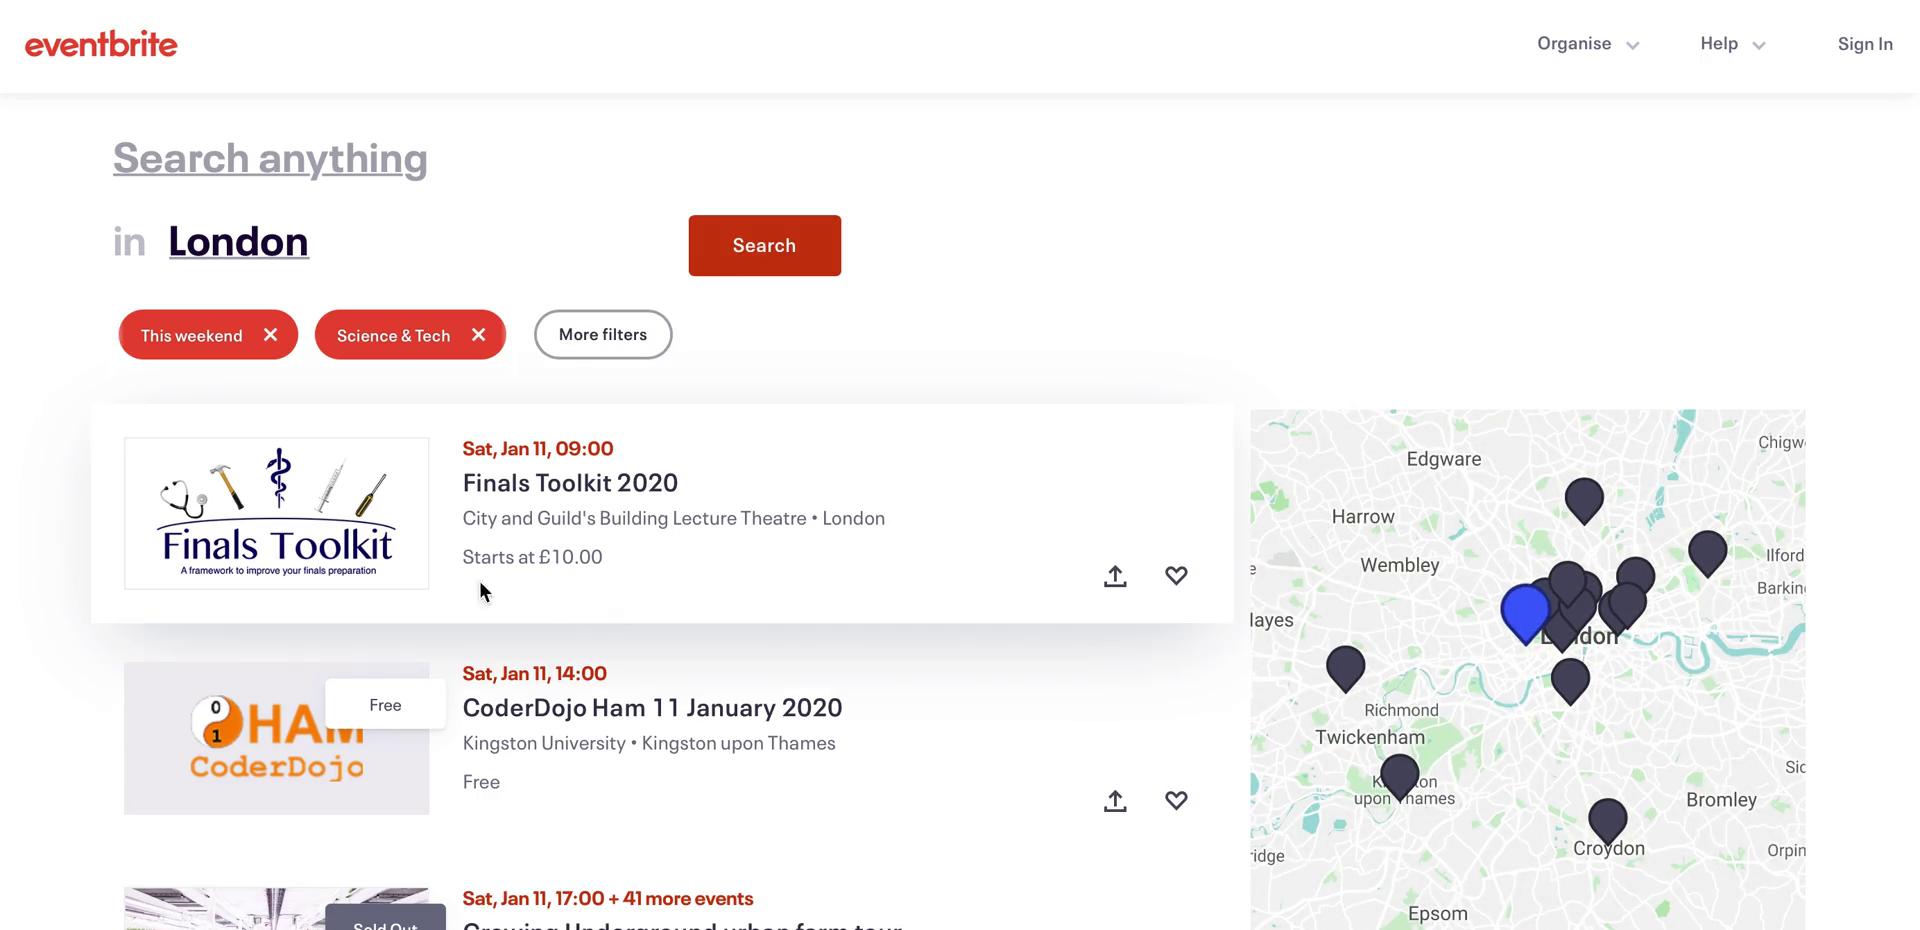Click the Free badge on CoderDojo image
Screen dimensions: 1920x930
pyautogui.click(x=385, y=705)
